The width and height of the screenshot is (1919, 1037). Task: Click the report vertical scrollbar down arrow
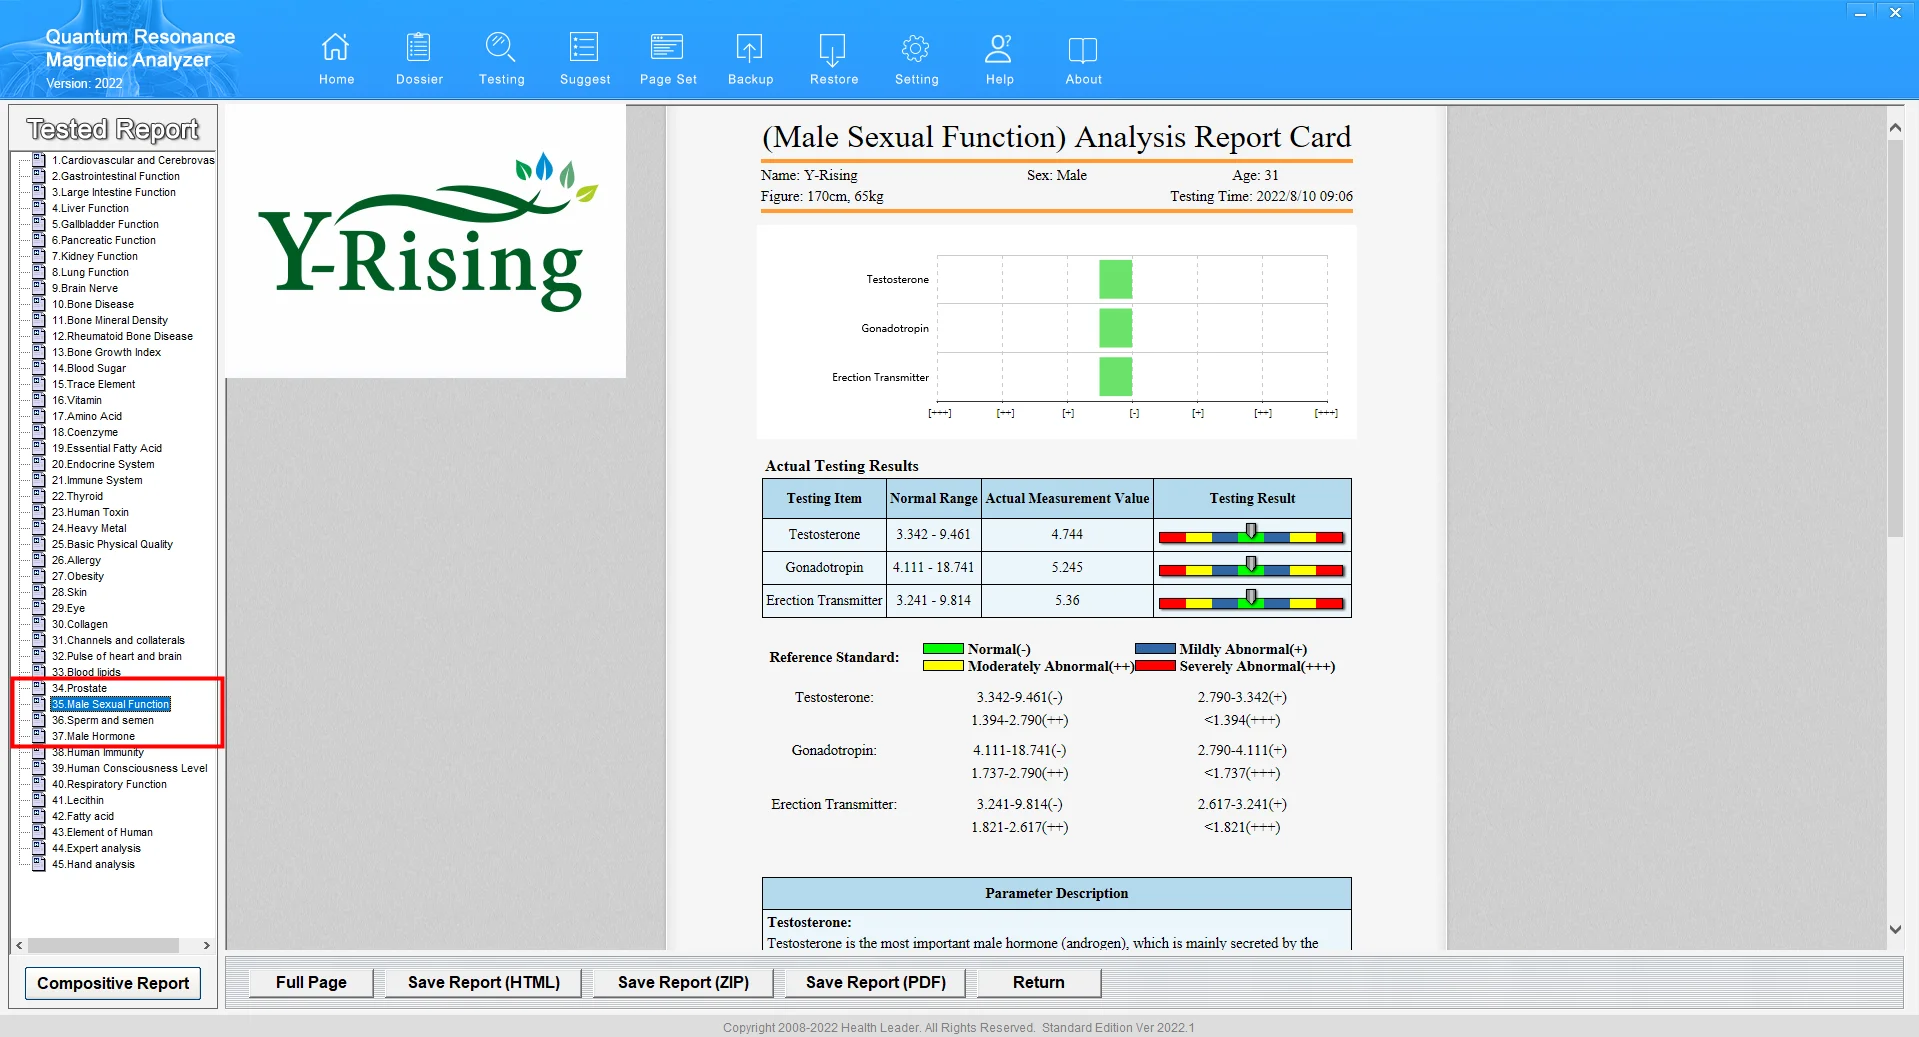click(1895, 929)
